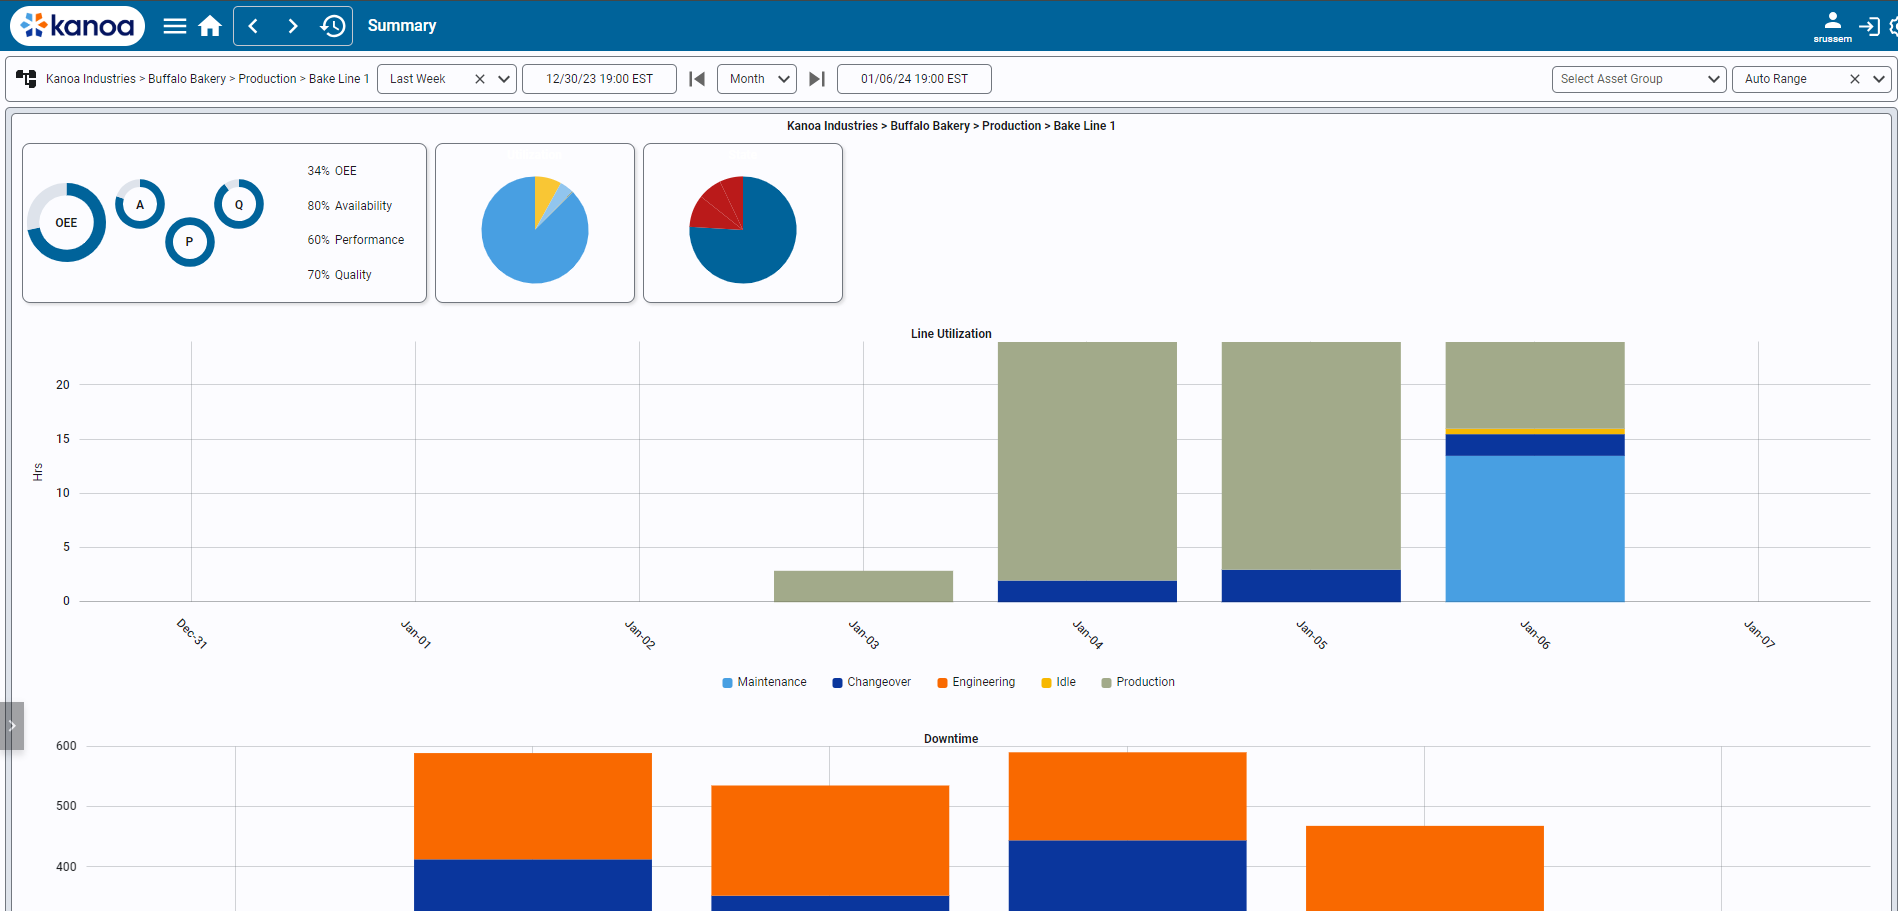The image size is (1898, 911).
Task: Click the Performance P donut gauge
Action: point(189,242)
